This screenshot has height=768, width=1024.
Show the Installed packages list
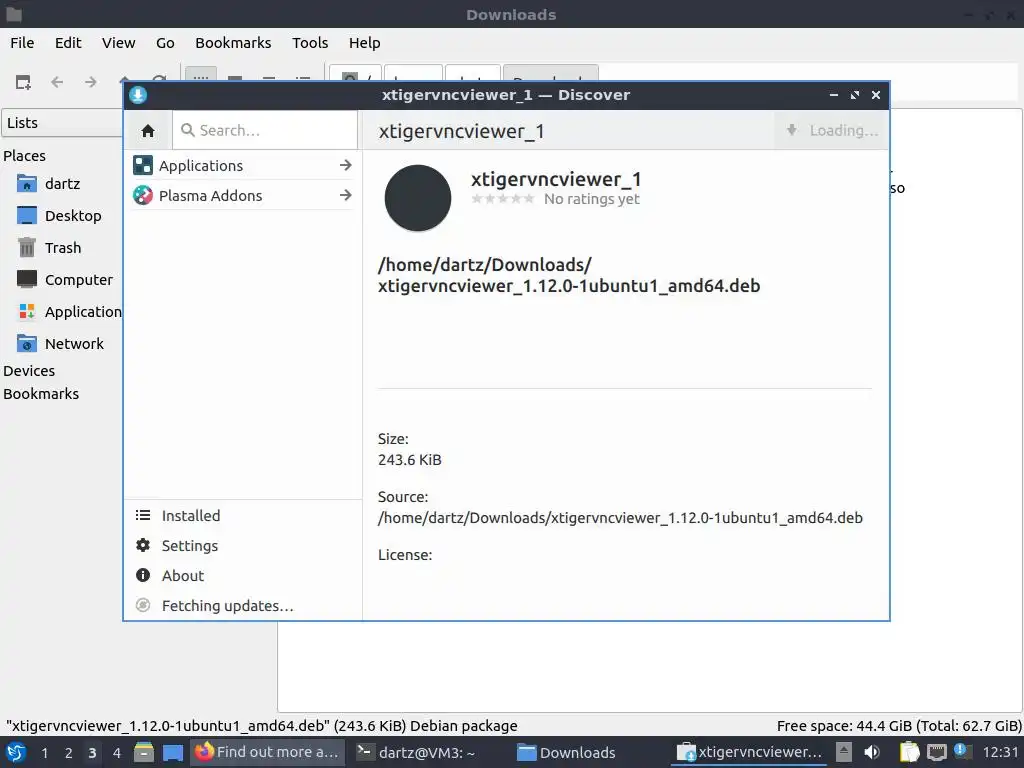pyautogui.click(x=242, y=516)
